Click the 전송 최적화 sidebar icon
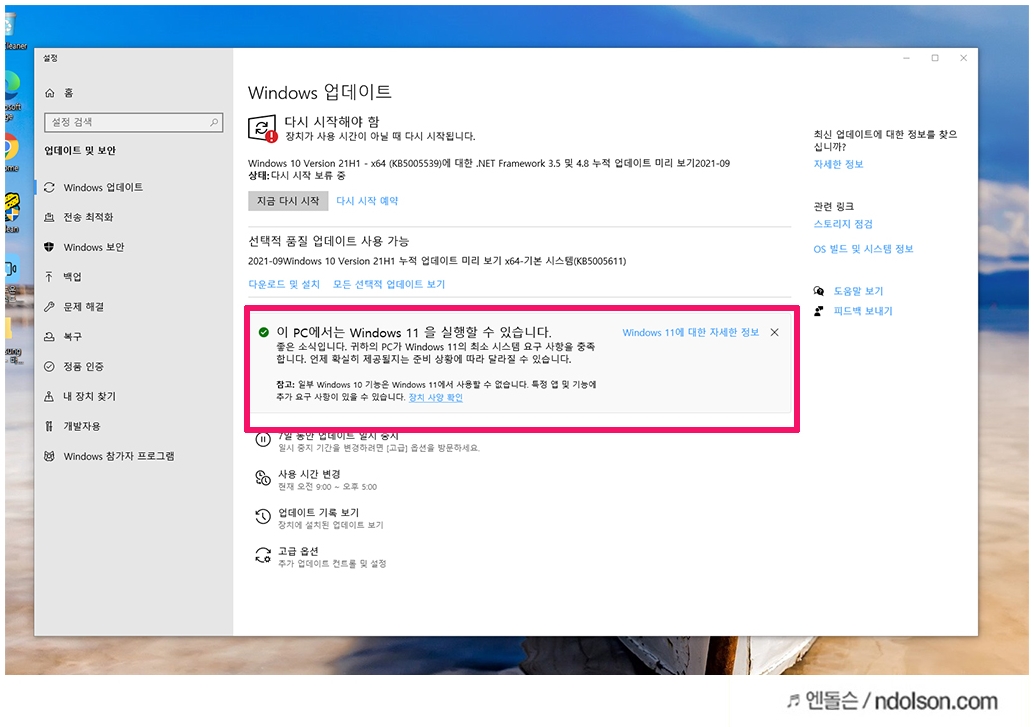Viewport: 1034px width, 727px height. (49, 217)
